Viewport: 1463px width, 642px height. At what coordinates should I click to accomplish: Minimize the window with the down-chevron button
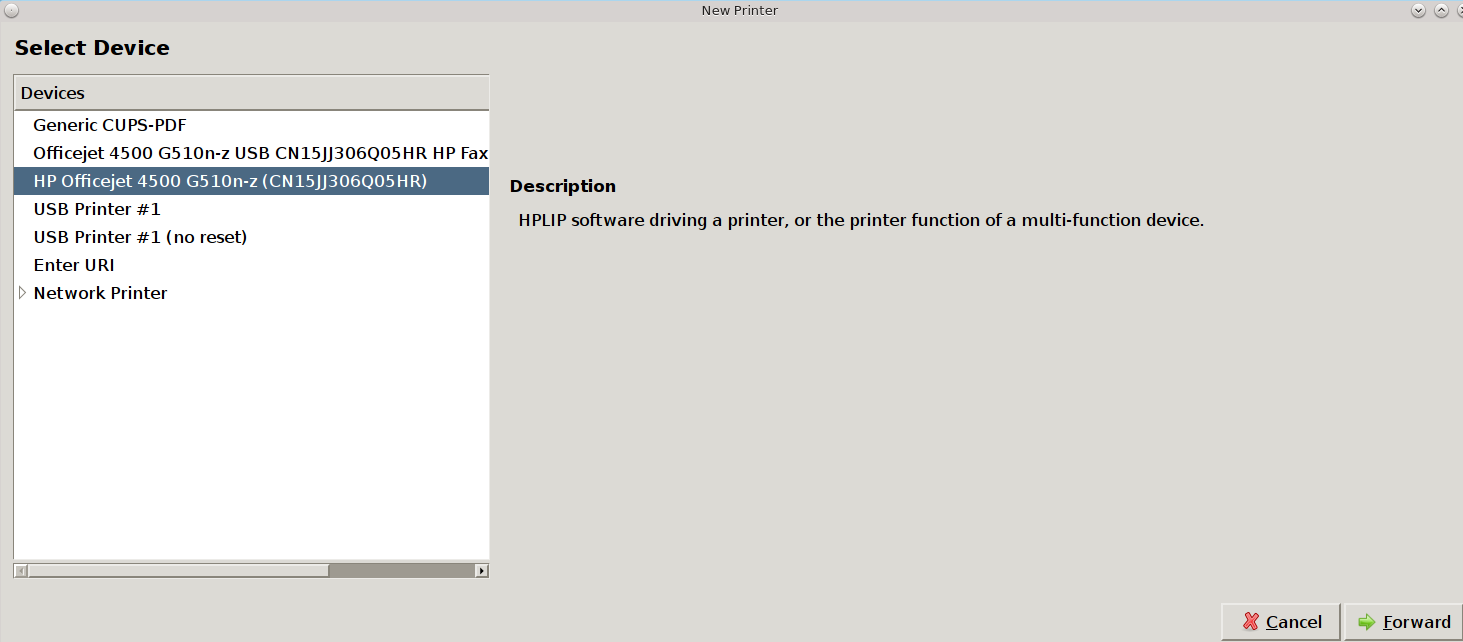coord(1418,10)
